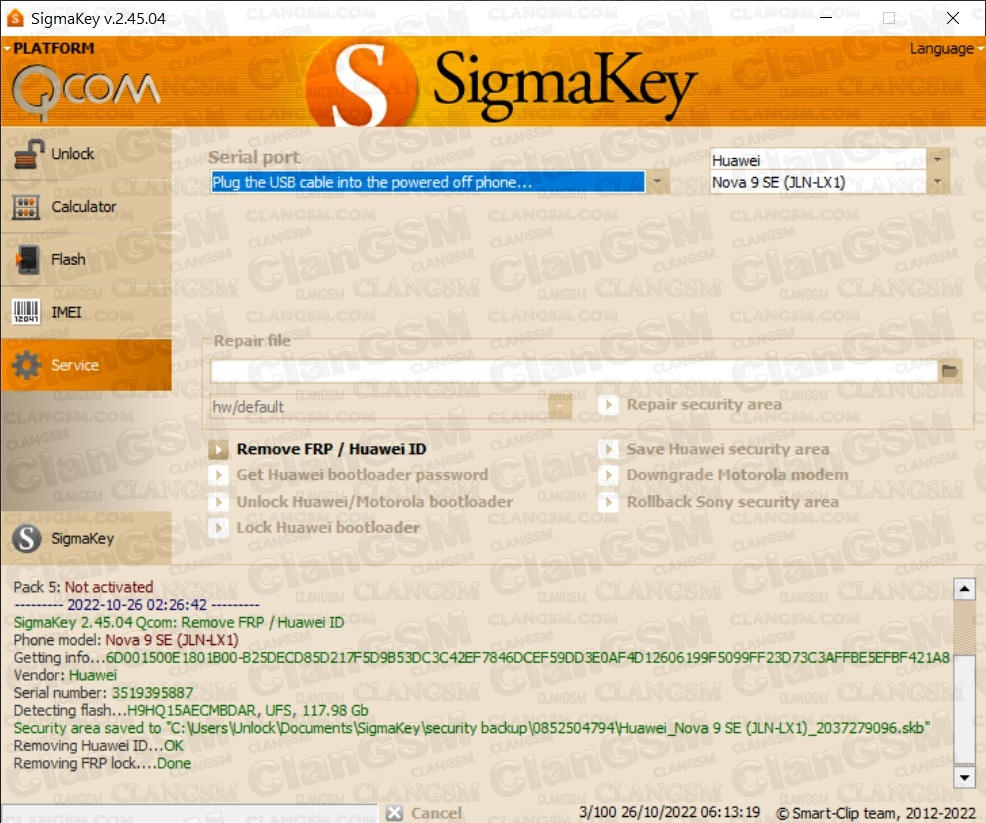Screen dimensions: 986x823
Task: Click the folder icon to browse for repair file
Action: coord(949,370)
